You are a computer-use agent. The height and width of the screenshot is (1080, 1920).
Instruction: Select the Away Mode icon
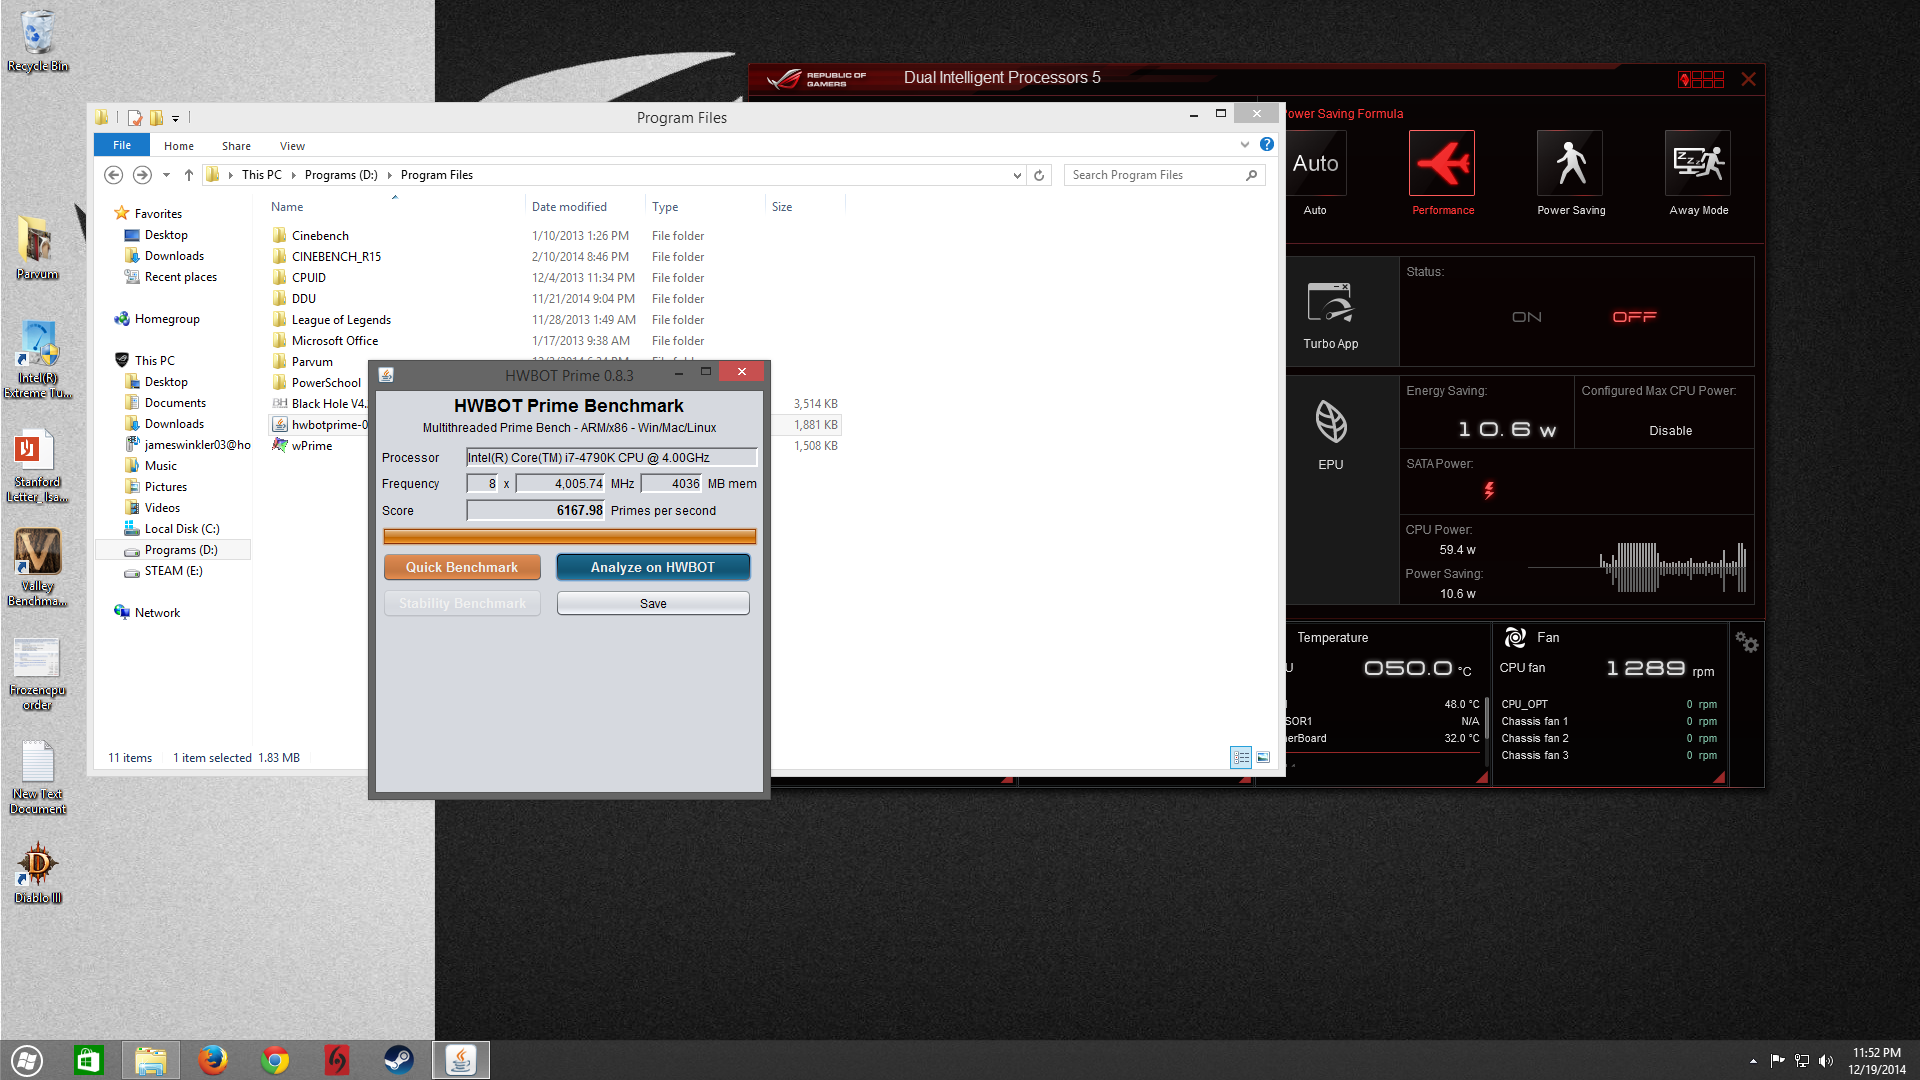pos(1698,163)
